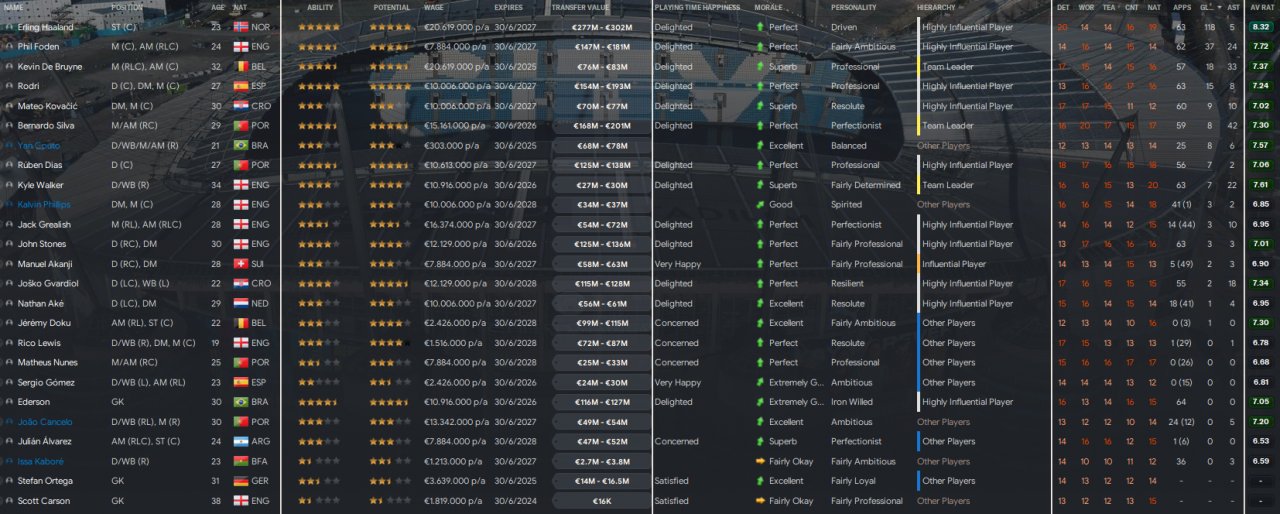
Task: Click Manuel Akanji's Influential Player cell
Action: [x=954, y=264]
